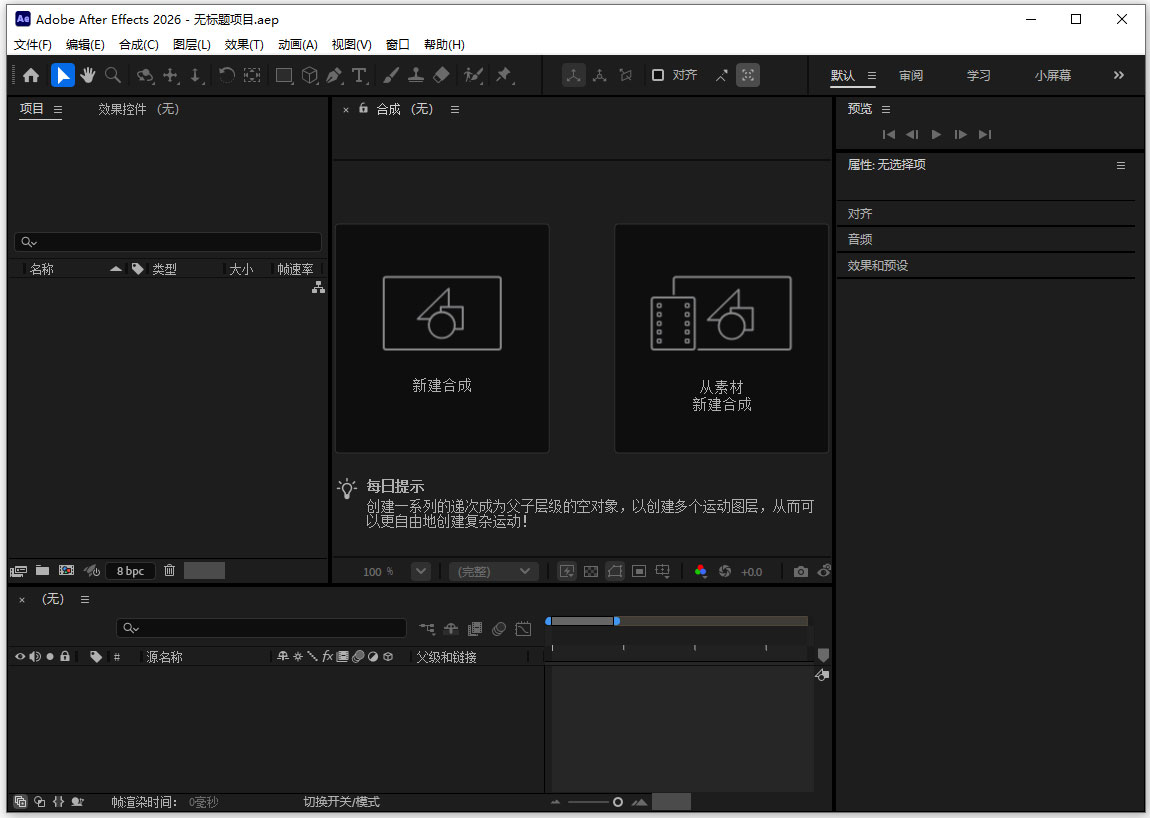Select the Roto Brush tool
Screen dimensions: 1150x818
470,75
